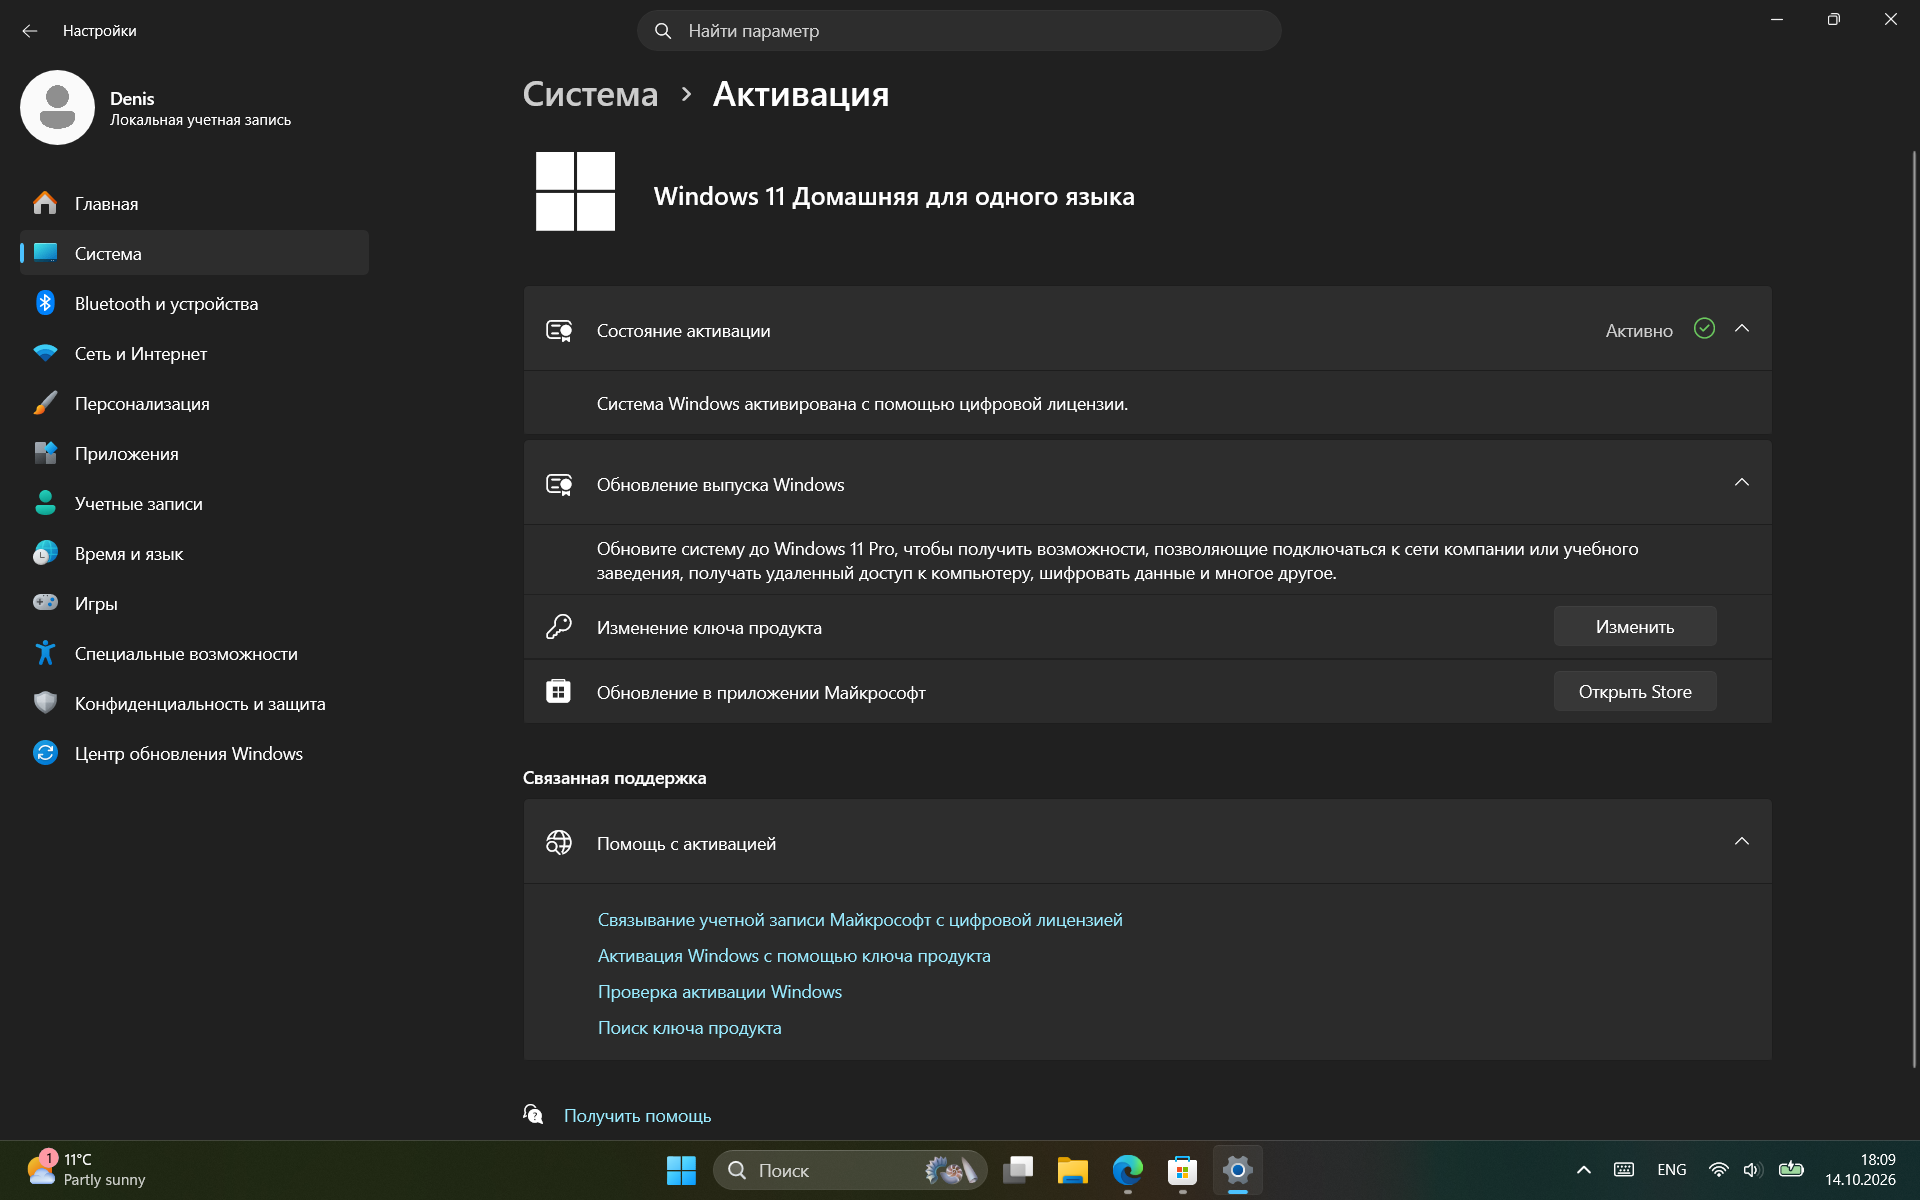The height and width of the screenshot is (1200, 1920).
Task: Collapse the Помощь с активацией chevron
Action: pyautogui.click(x=1742, y=842)
